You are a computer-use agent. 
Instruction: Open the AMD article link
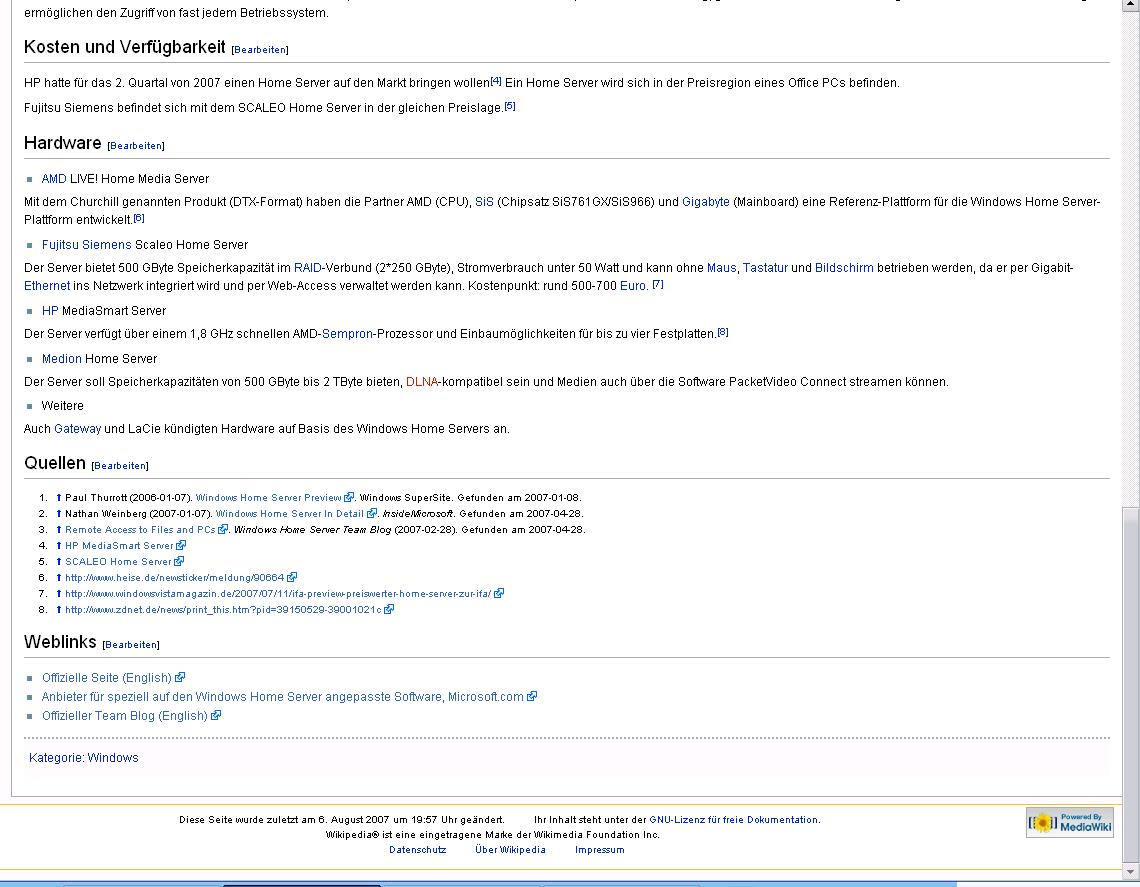[x=54, y=179]
